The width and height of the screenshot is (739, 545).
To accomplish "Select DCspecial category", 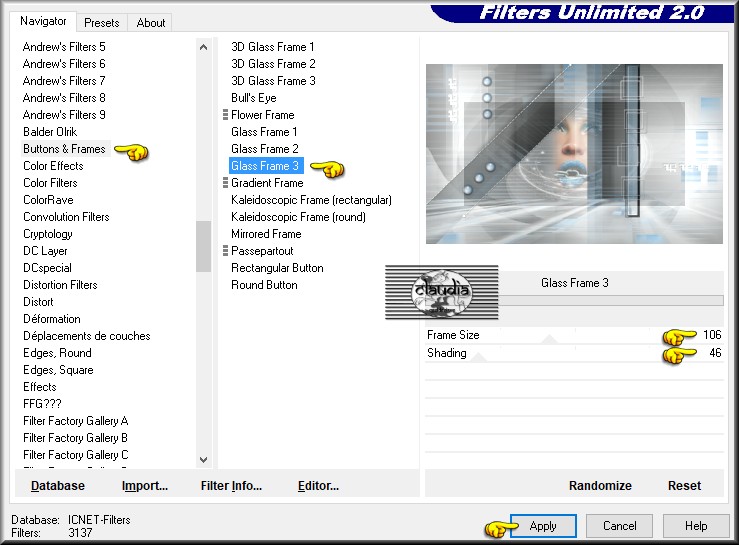I will (x=48, y=268).
